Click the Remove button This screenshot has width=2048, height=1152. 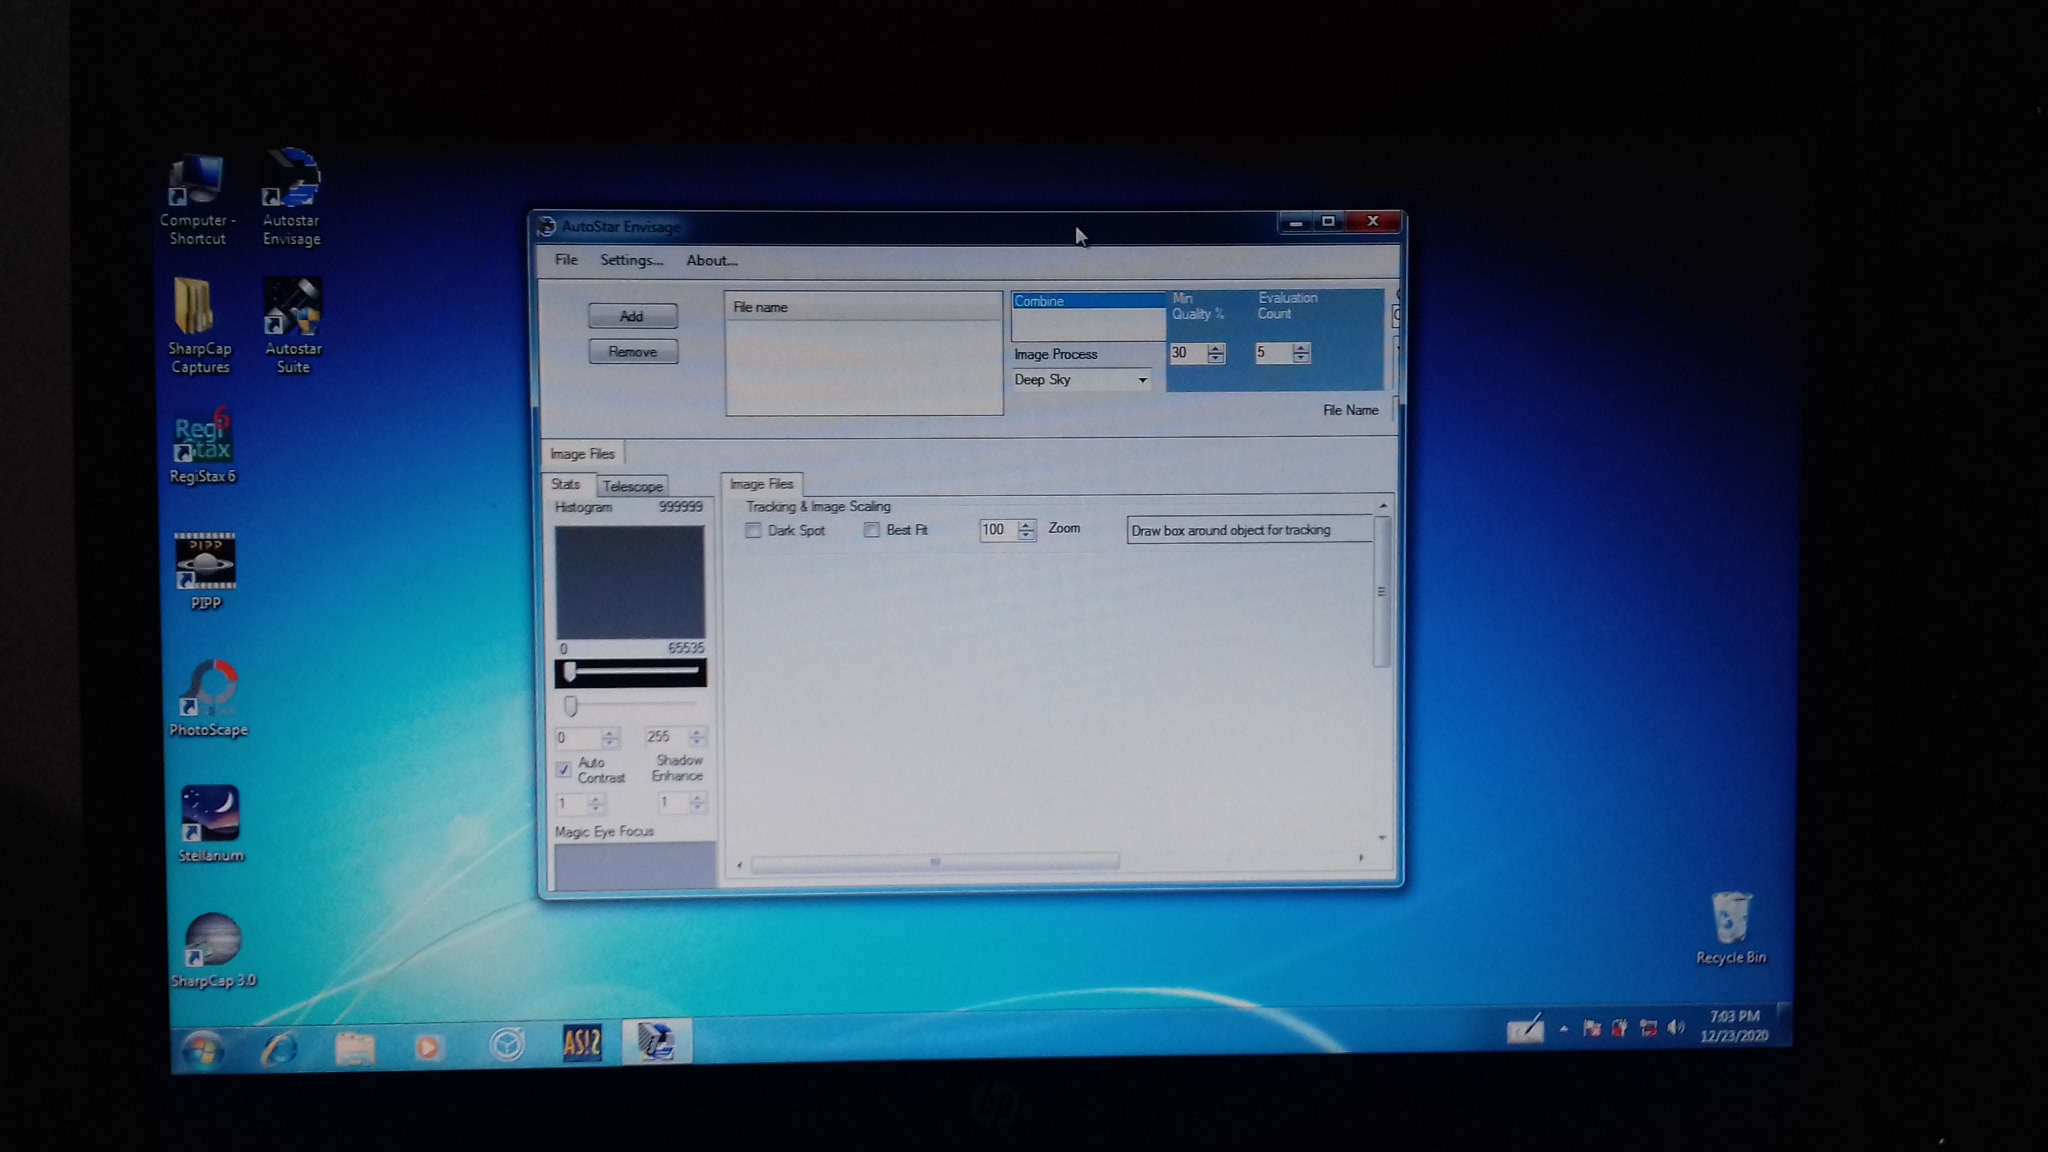pos(633,352)
